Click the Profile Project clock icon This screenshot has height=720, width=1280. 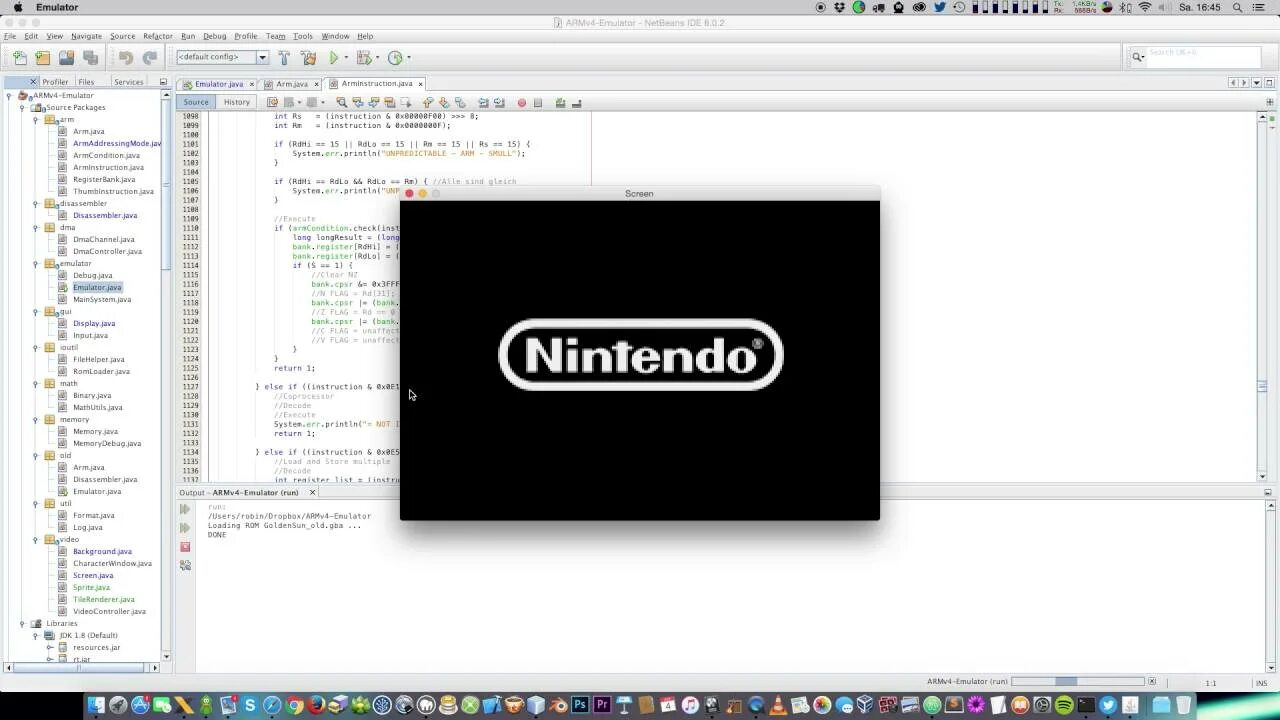click(395, 58)
